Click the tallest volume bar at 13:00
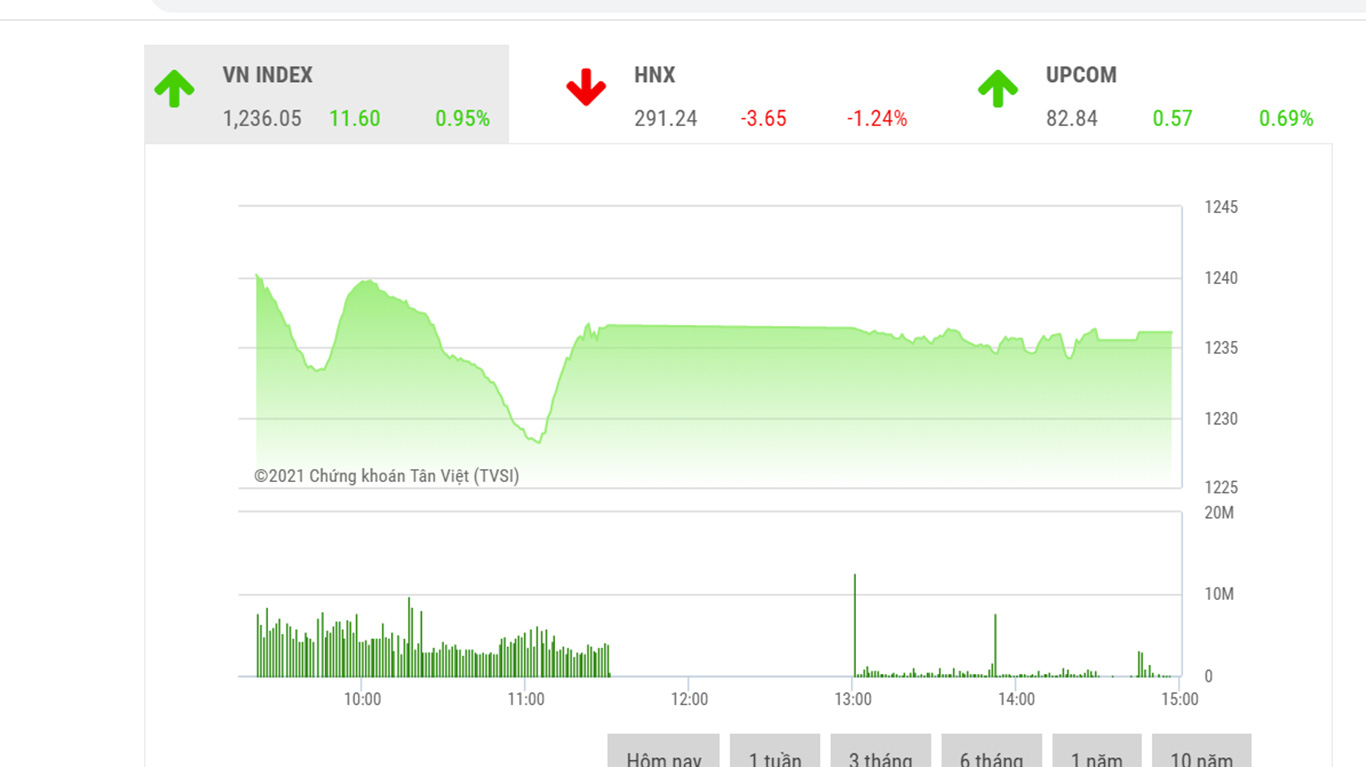1366x767 pixels. point(855,625)
